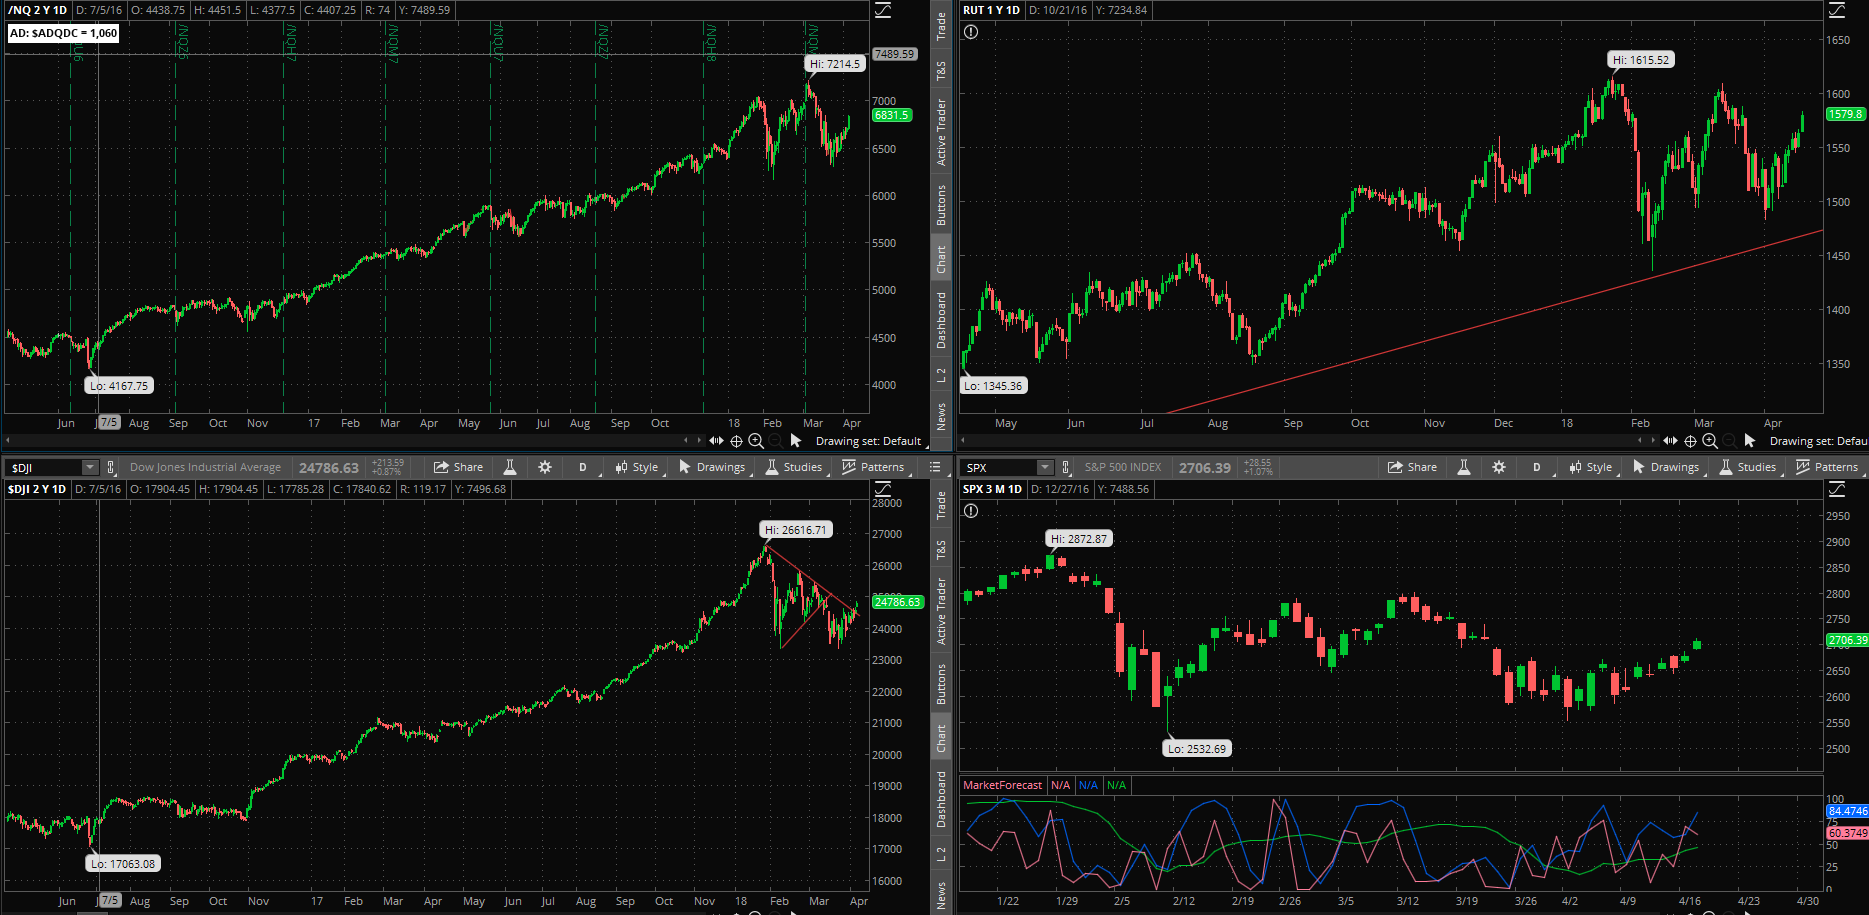Change the D timeframe in $DJI toolbar

click(583, 467)
